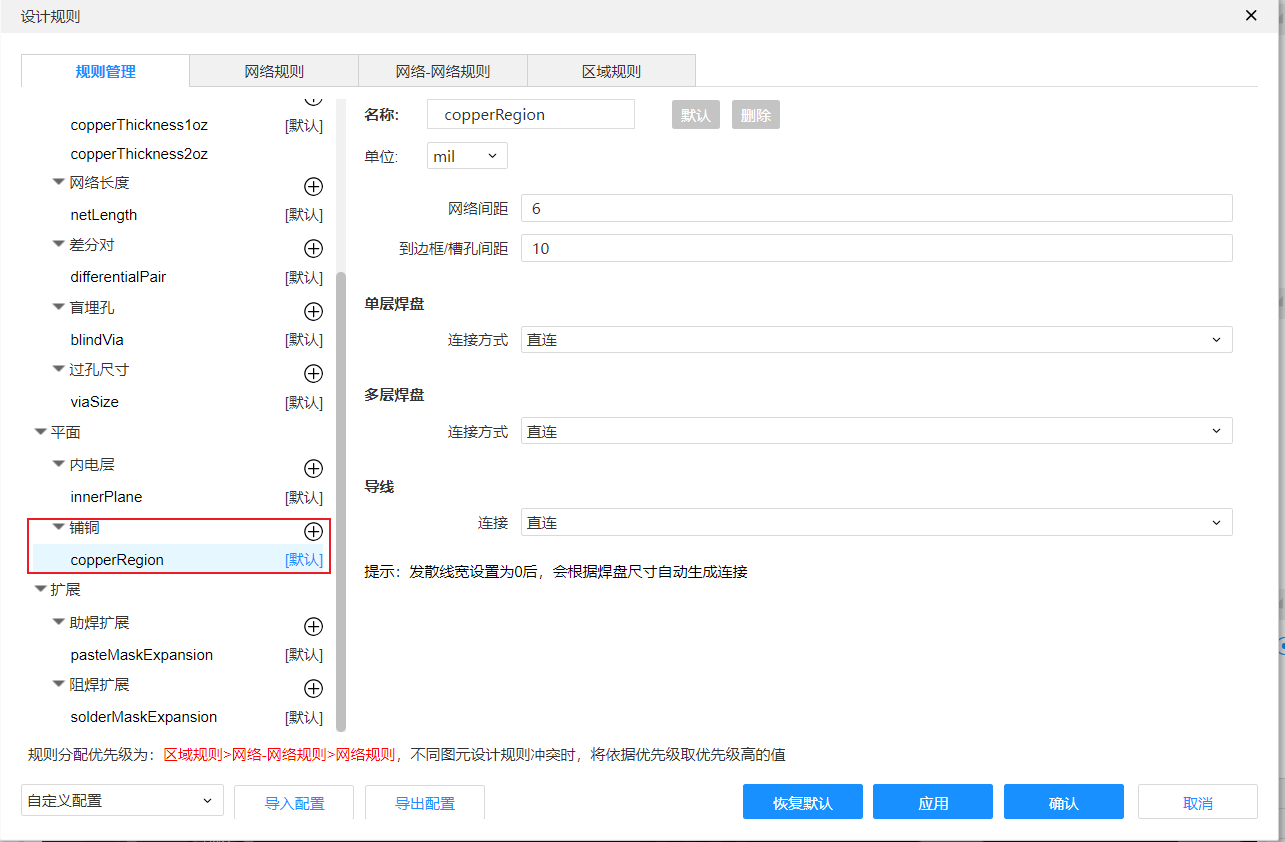Click the 应用 button

[932, 803]
